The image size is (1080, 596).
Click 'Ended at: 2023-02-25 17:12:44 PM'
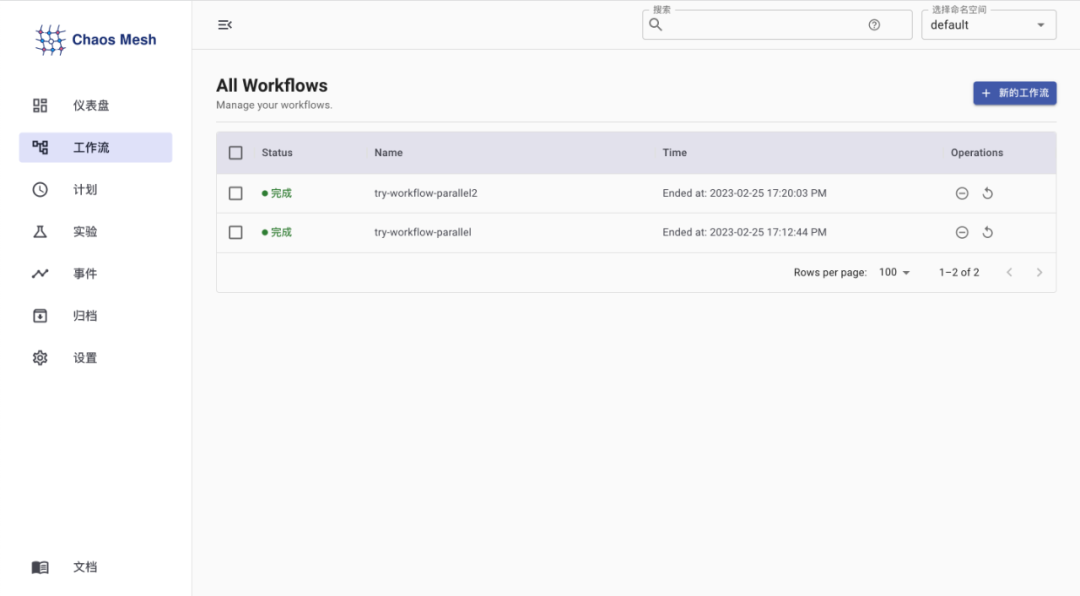tap(745, 233)
